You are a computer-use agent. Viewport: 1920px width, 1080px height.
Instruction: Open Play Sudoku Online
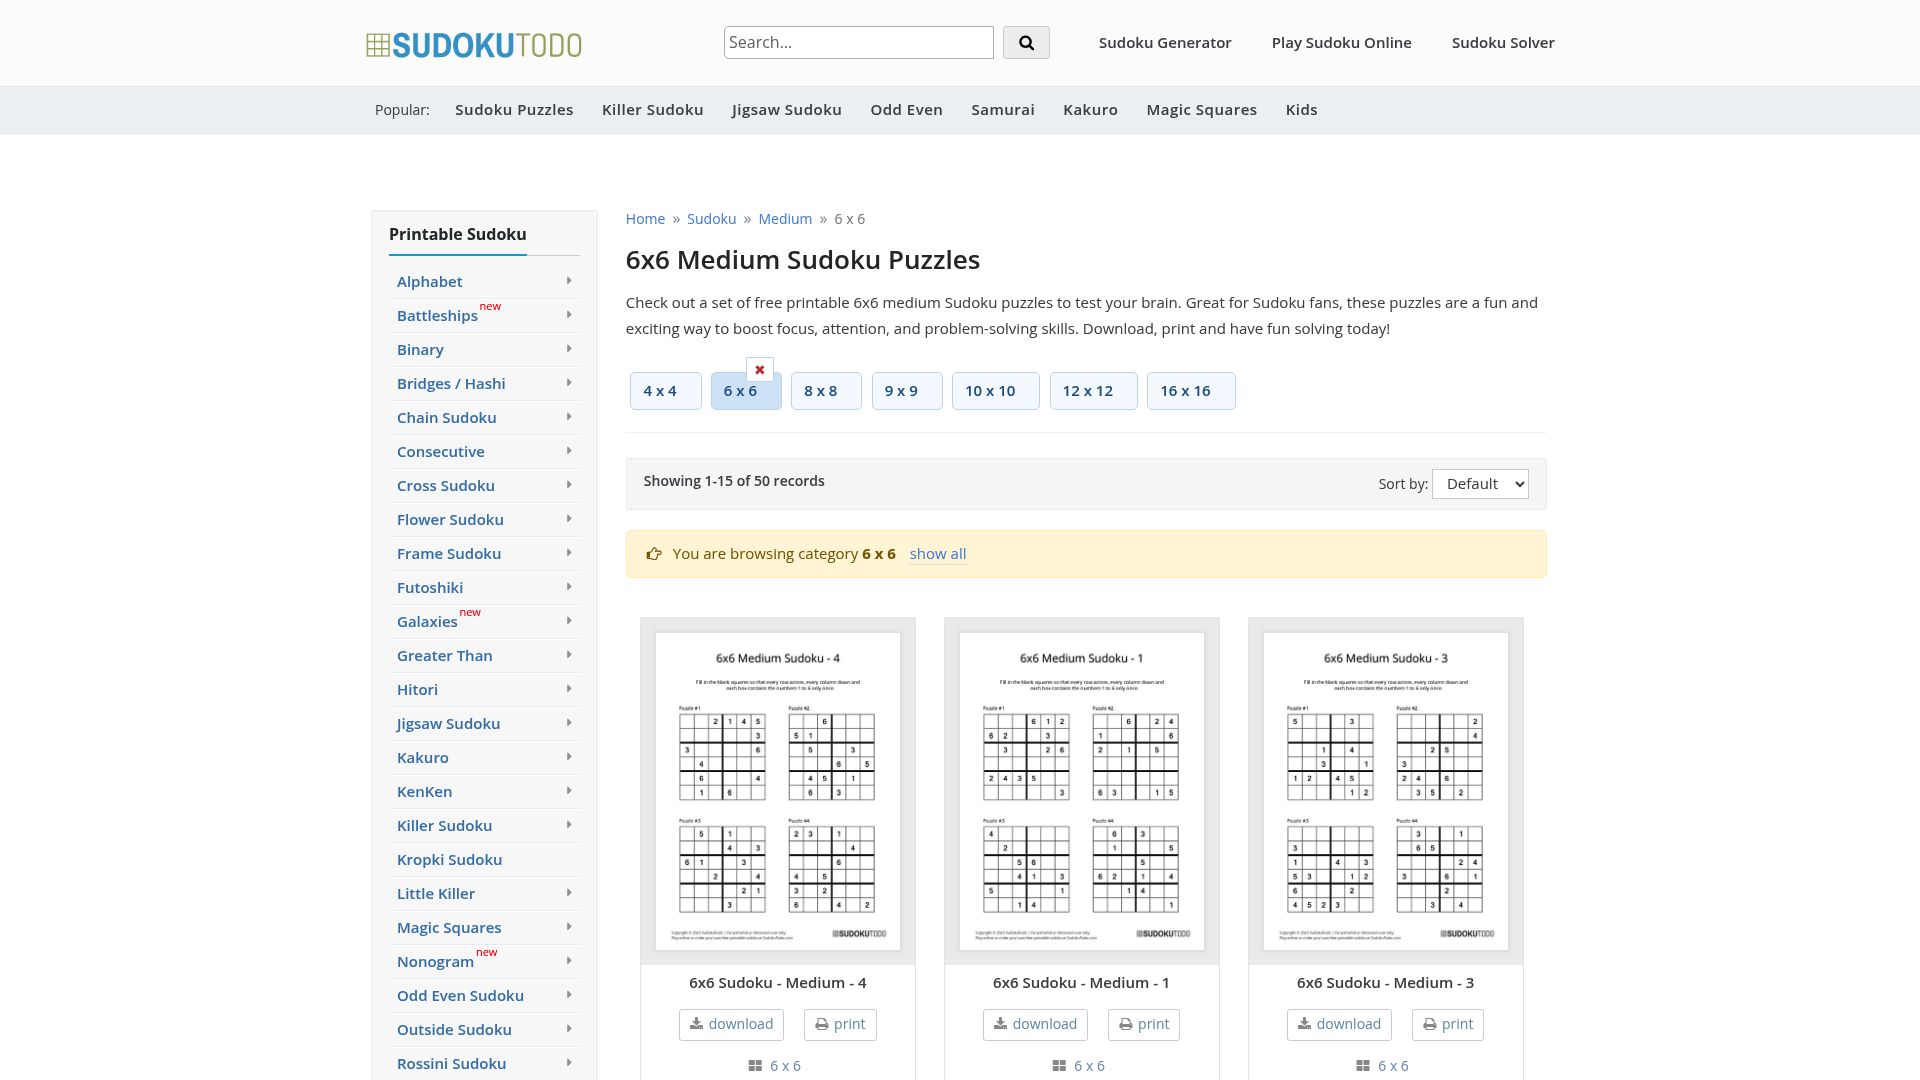tap(1341, 43)
